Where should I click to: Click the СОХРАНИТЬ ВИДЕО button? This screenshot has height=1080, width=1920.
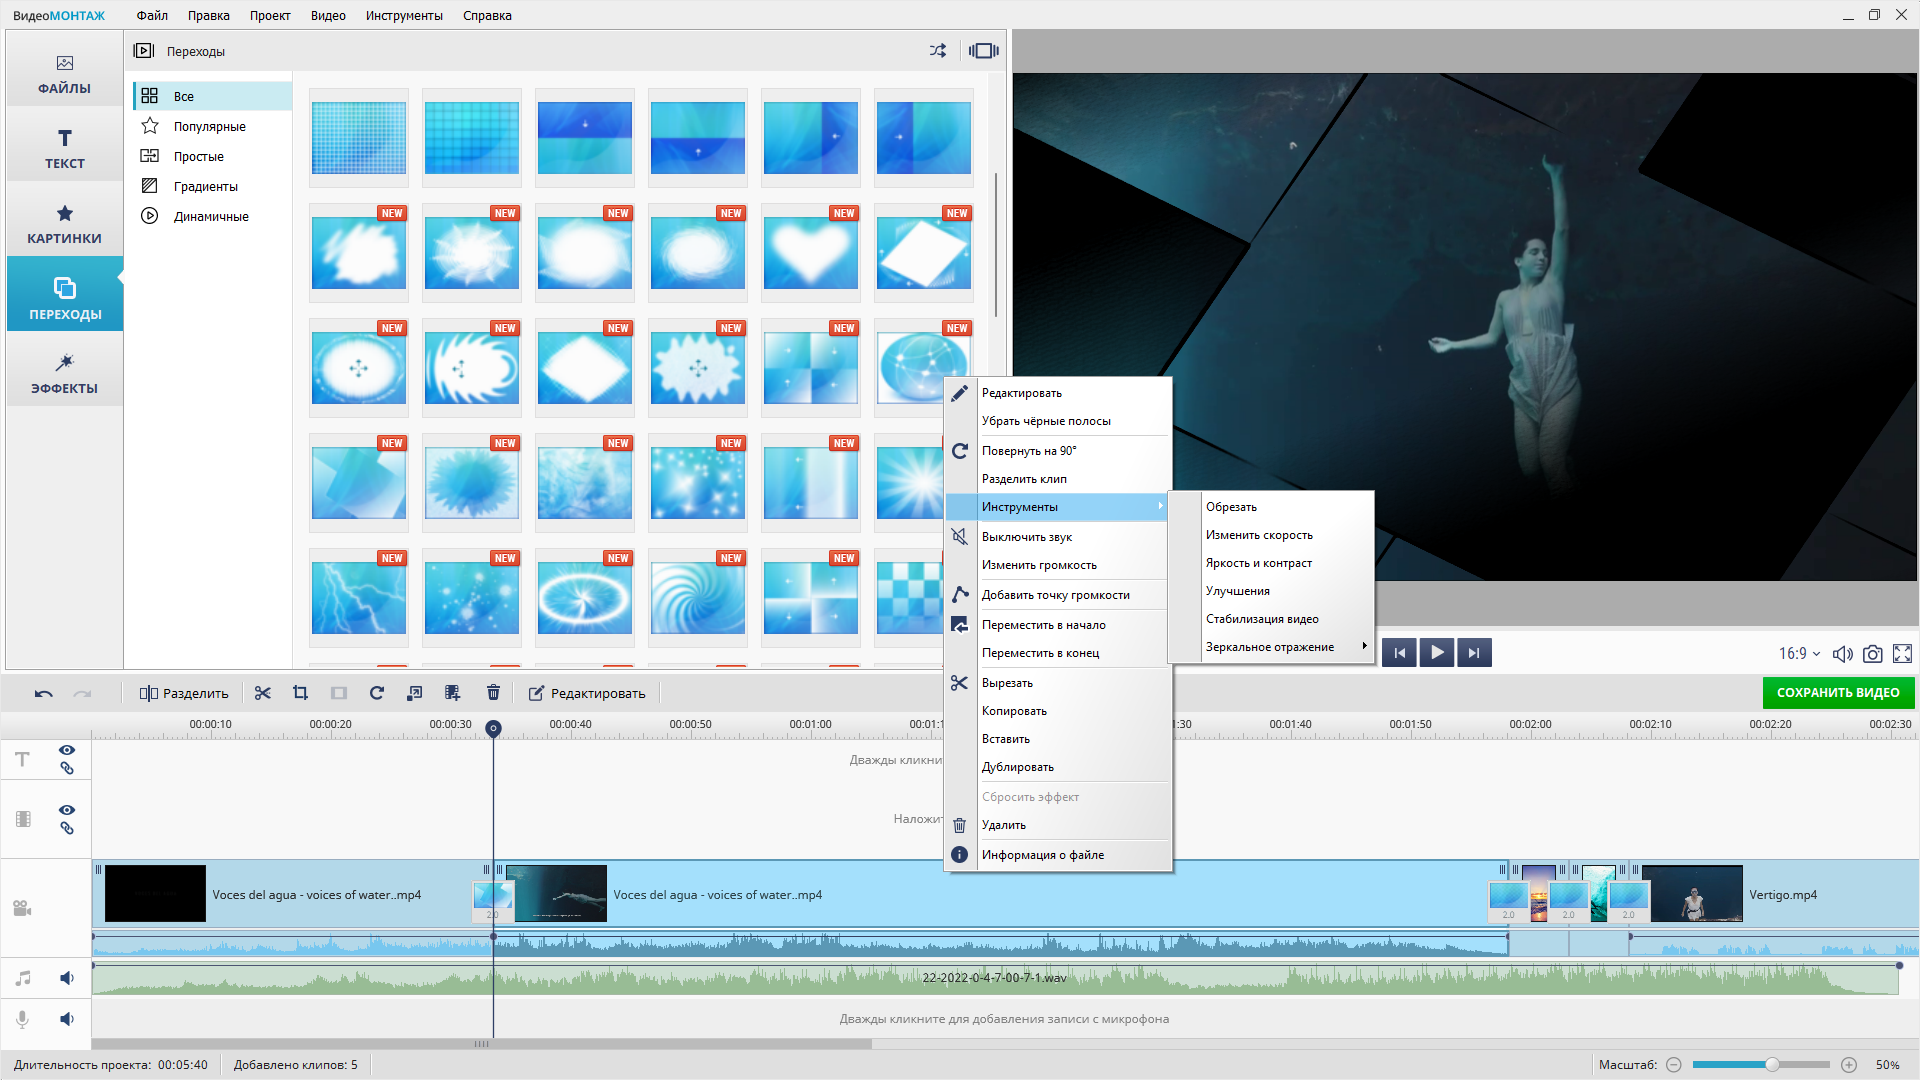coord(1837,693)
